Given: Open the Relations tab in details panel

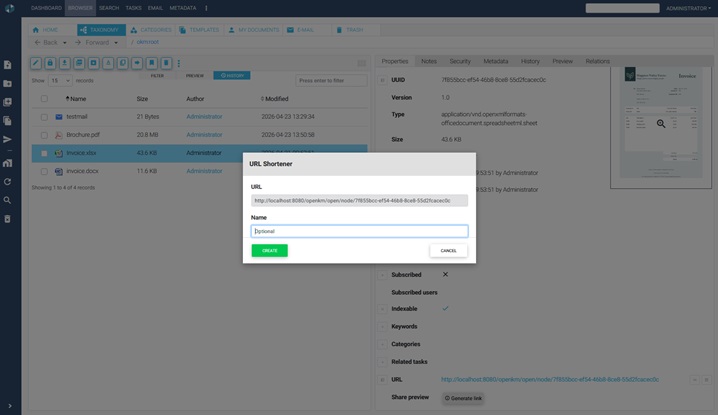Looking at the screenshot, I should (x=597, y=61).
